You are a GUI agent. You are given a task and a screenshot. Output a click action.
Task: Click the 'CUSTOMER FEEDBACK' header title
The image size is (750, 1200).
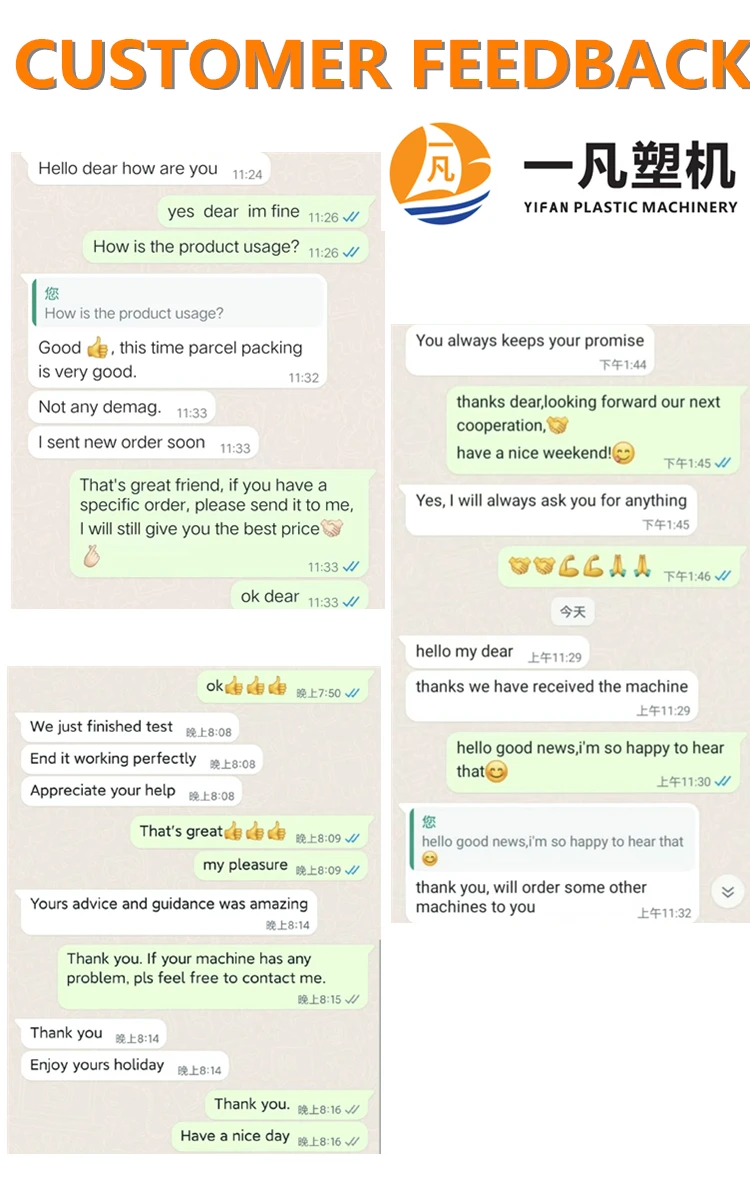(x=380, y=65)
